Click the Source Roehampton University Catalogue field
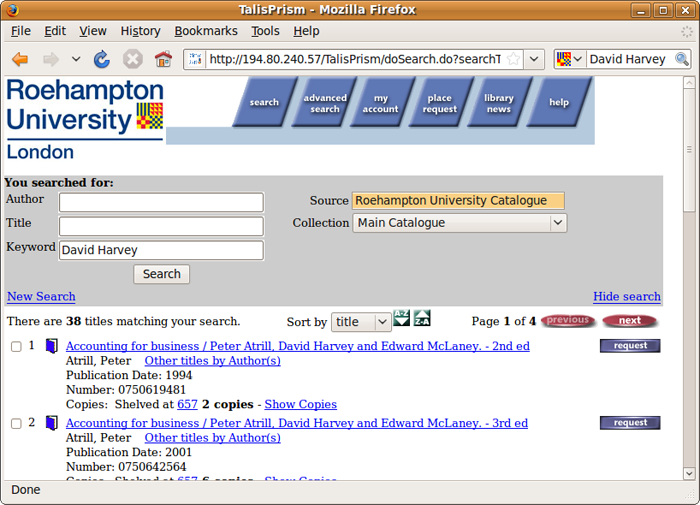The image size is (700, 505). 458,200
